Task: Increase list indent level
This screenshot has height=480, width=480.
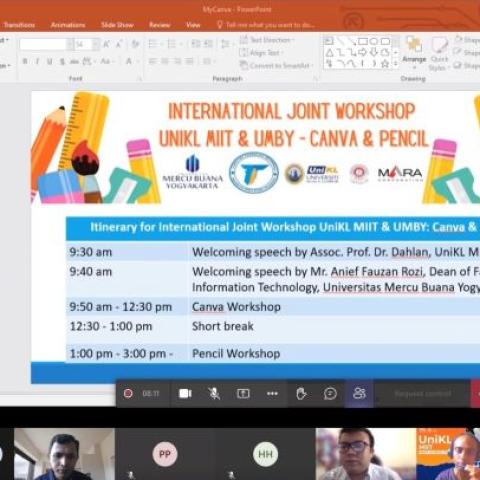Action: point(208,44)
